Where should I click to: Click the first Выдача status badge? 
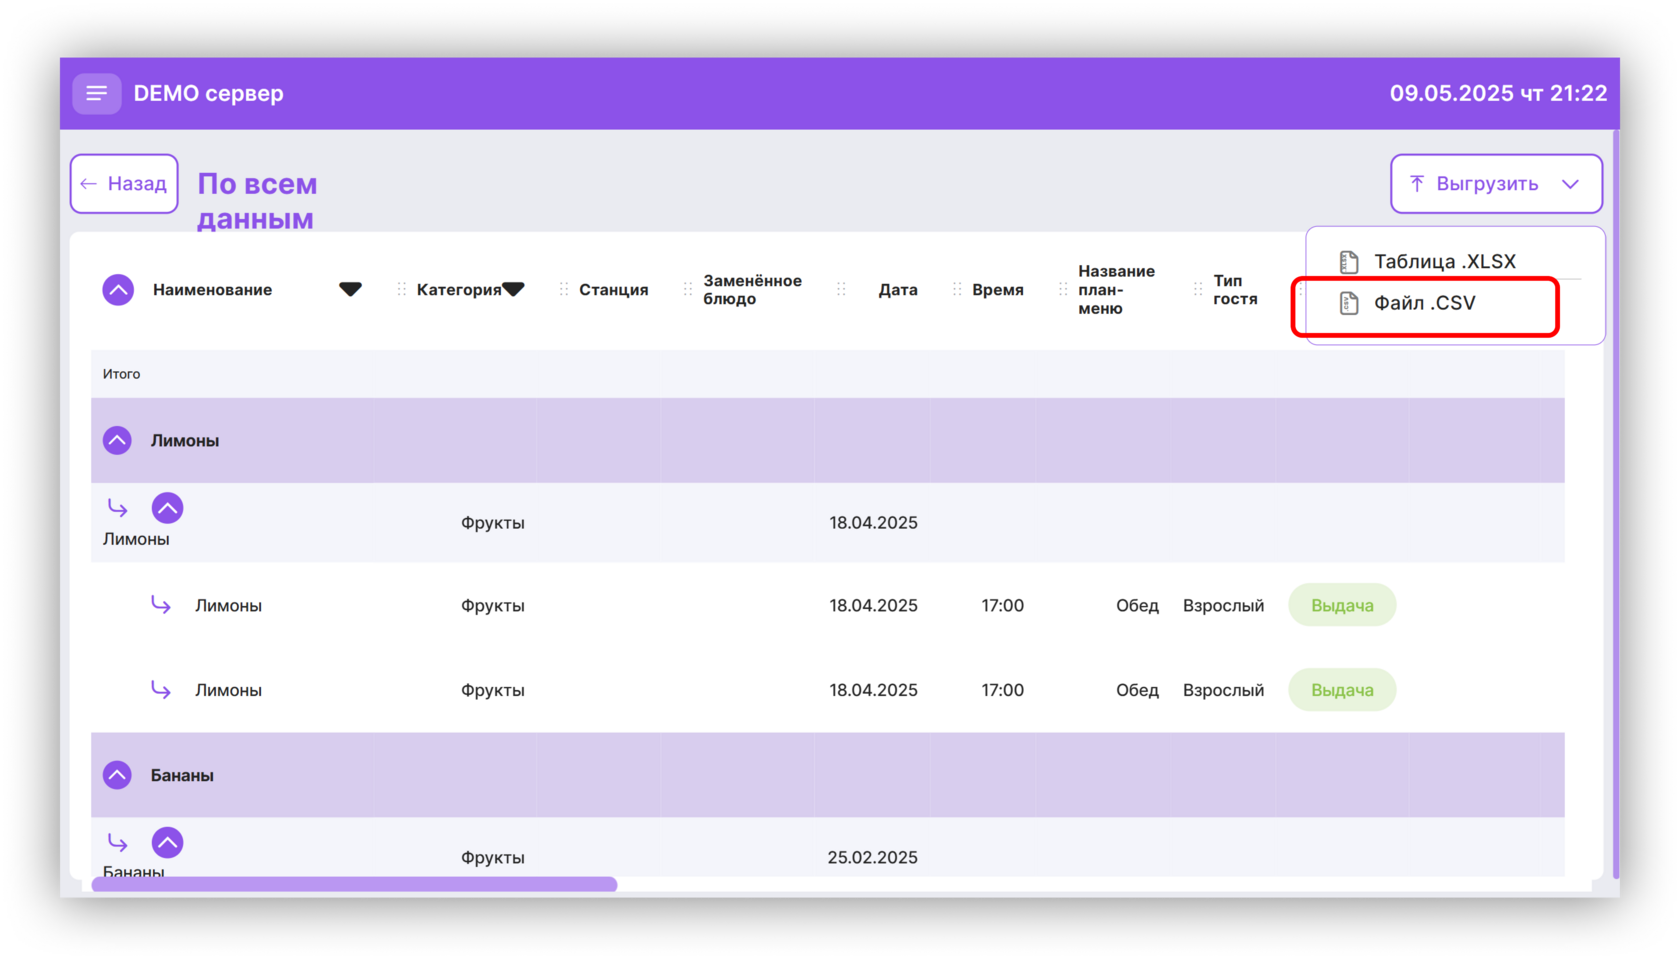1342,606
